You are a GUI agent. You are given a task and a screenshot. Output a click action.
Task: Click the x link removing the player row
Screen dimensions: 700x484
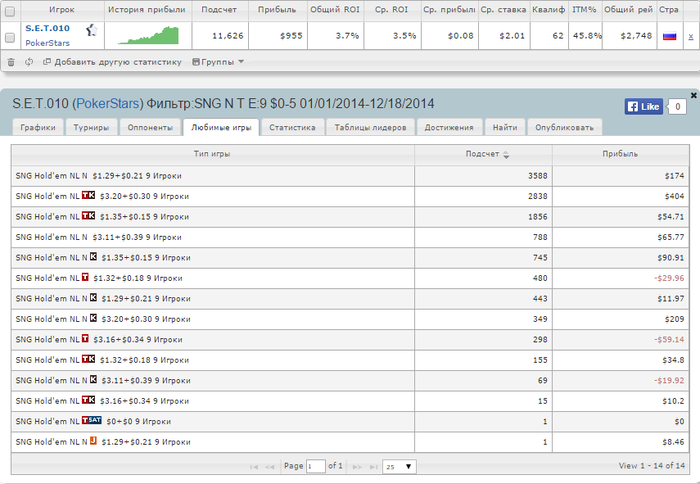[x=691, y=37]
